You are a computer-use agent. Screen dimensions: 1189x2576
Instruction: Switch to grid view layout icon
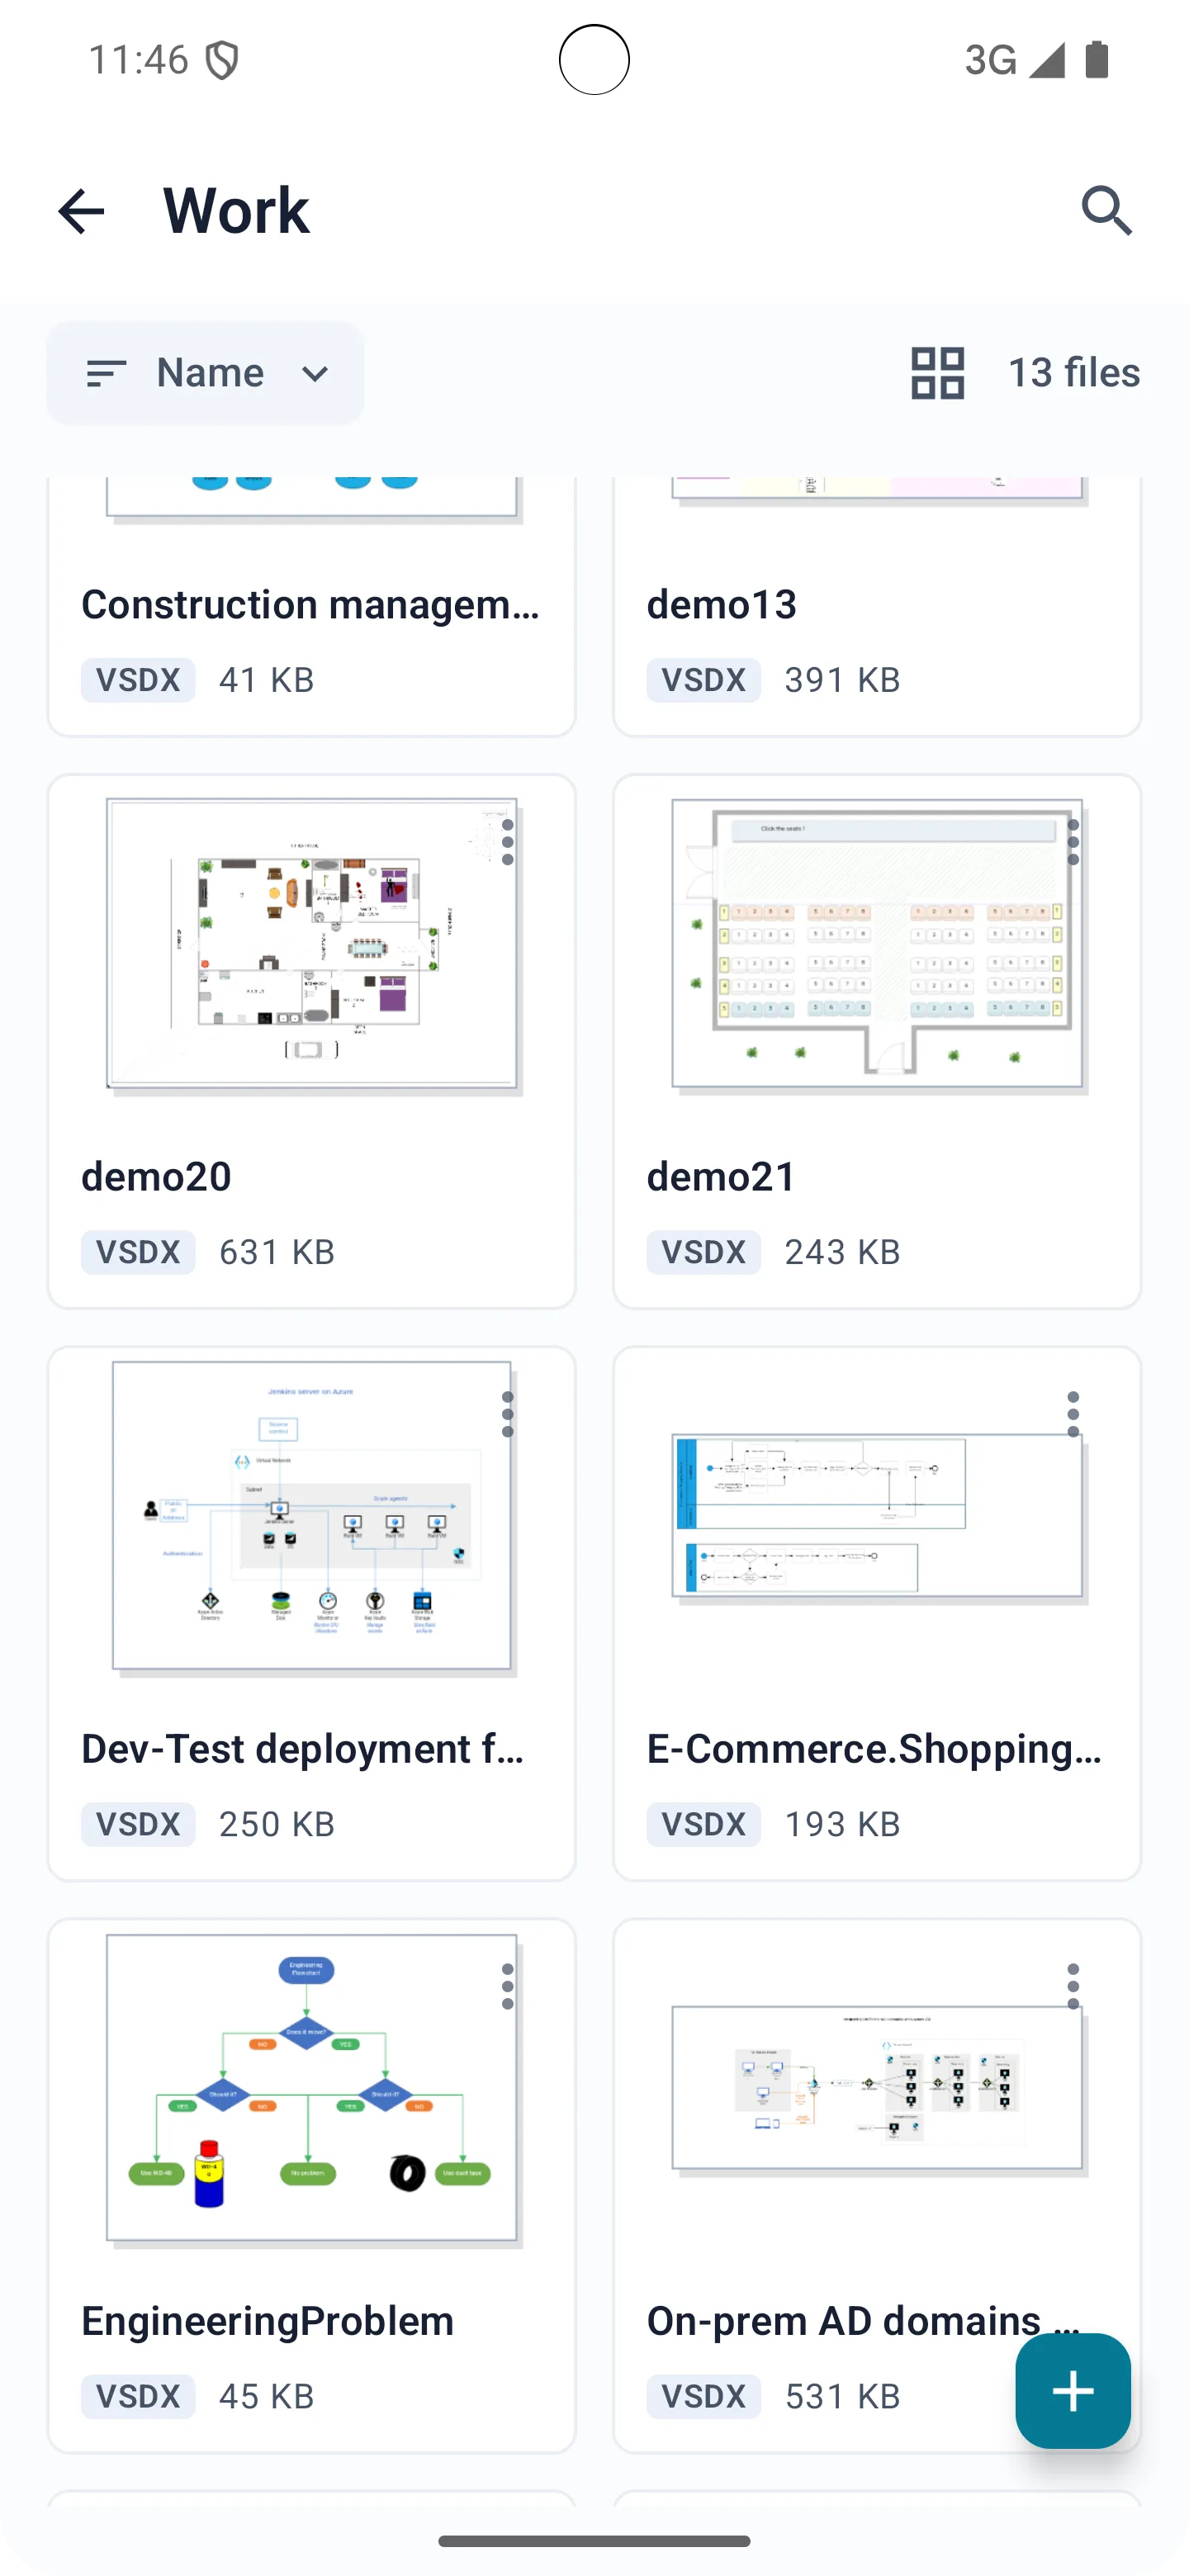[937, 373]
